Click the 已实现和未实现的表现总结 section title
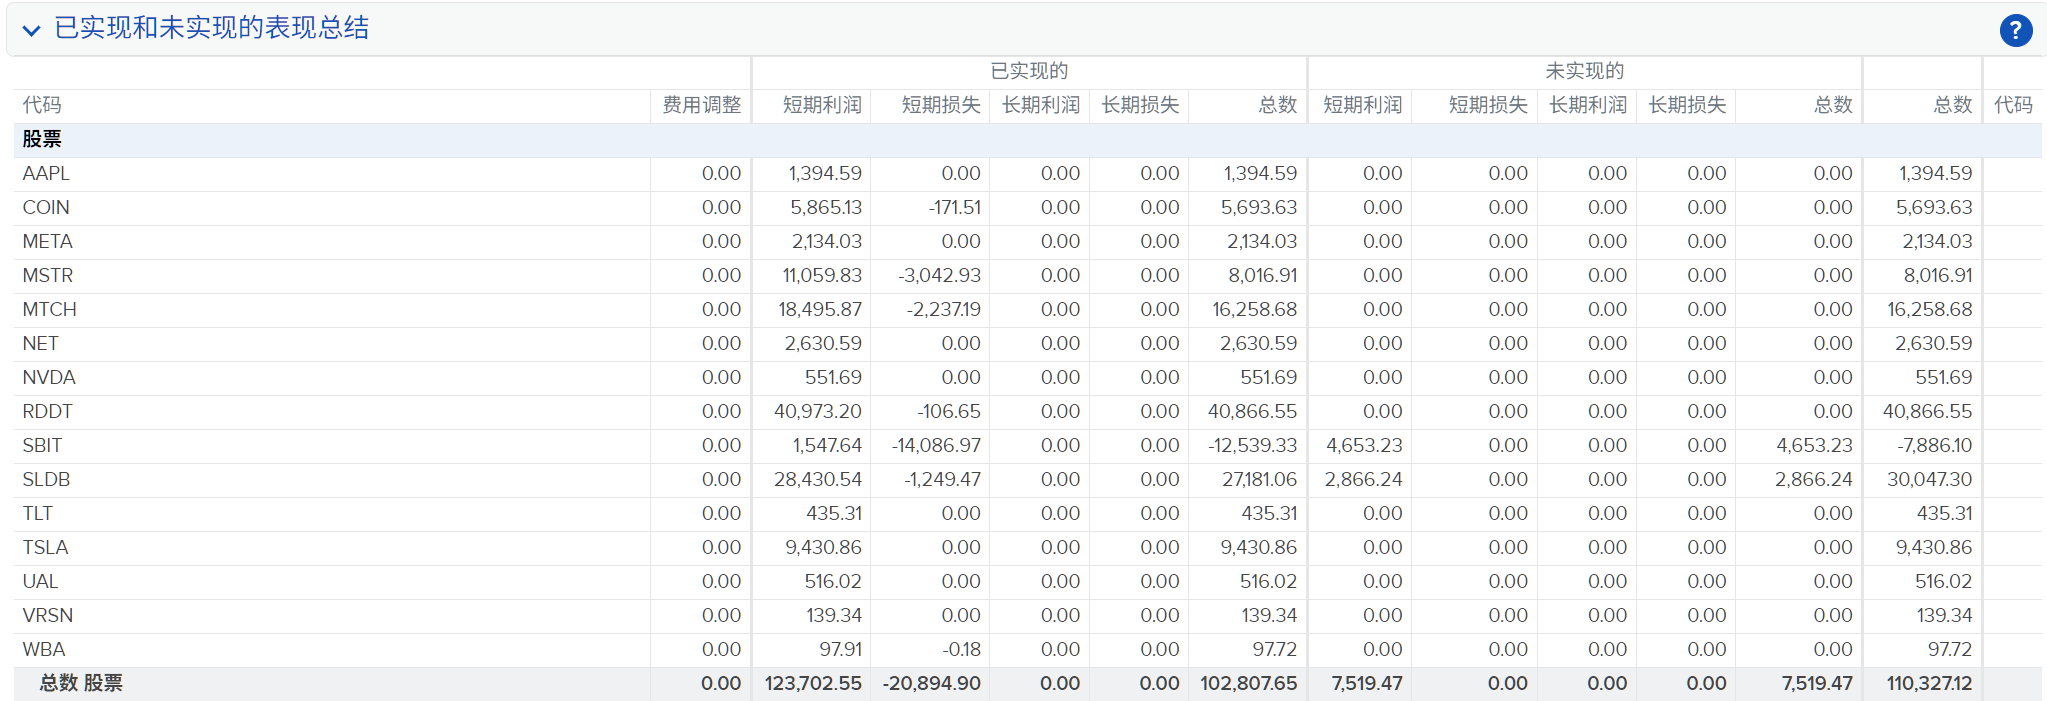The image size is (2047, 701). tap(212, 28)
